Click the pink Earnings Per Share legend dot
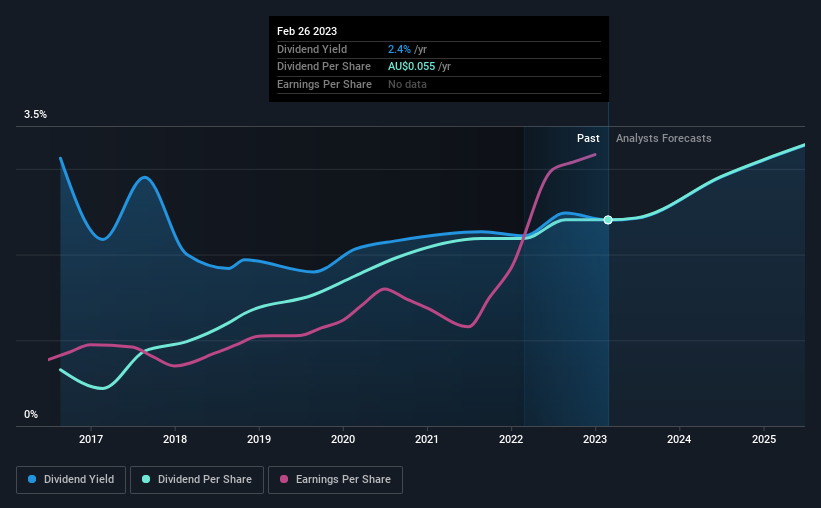Viewport: 821px width, 508px height. click(x=284, y=479)
